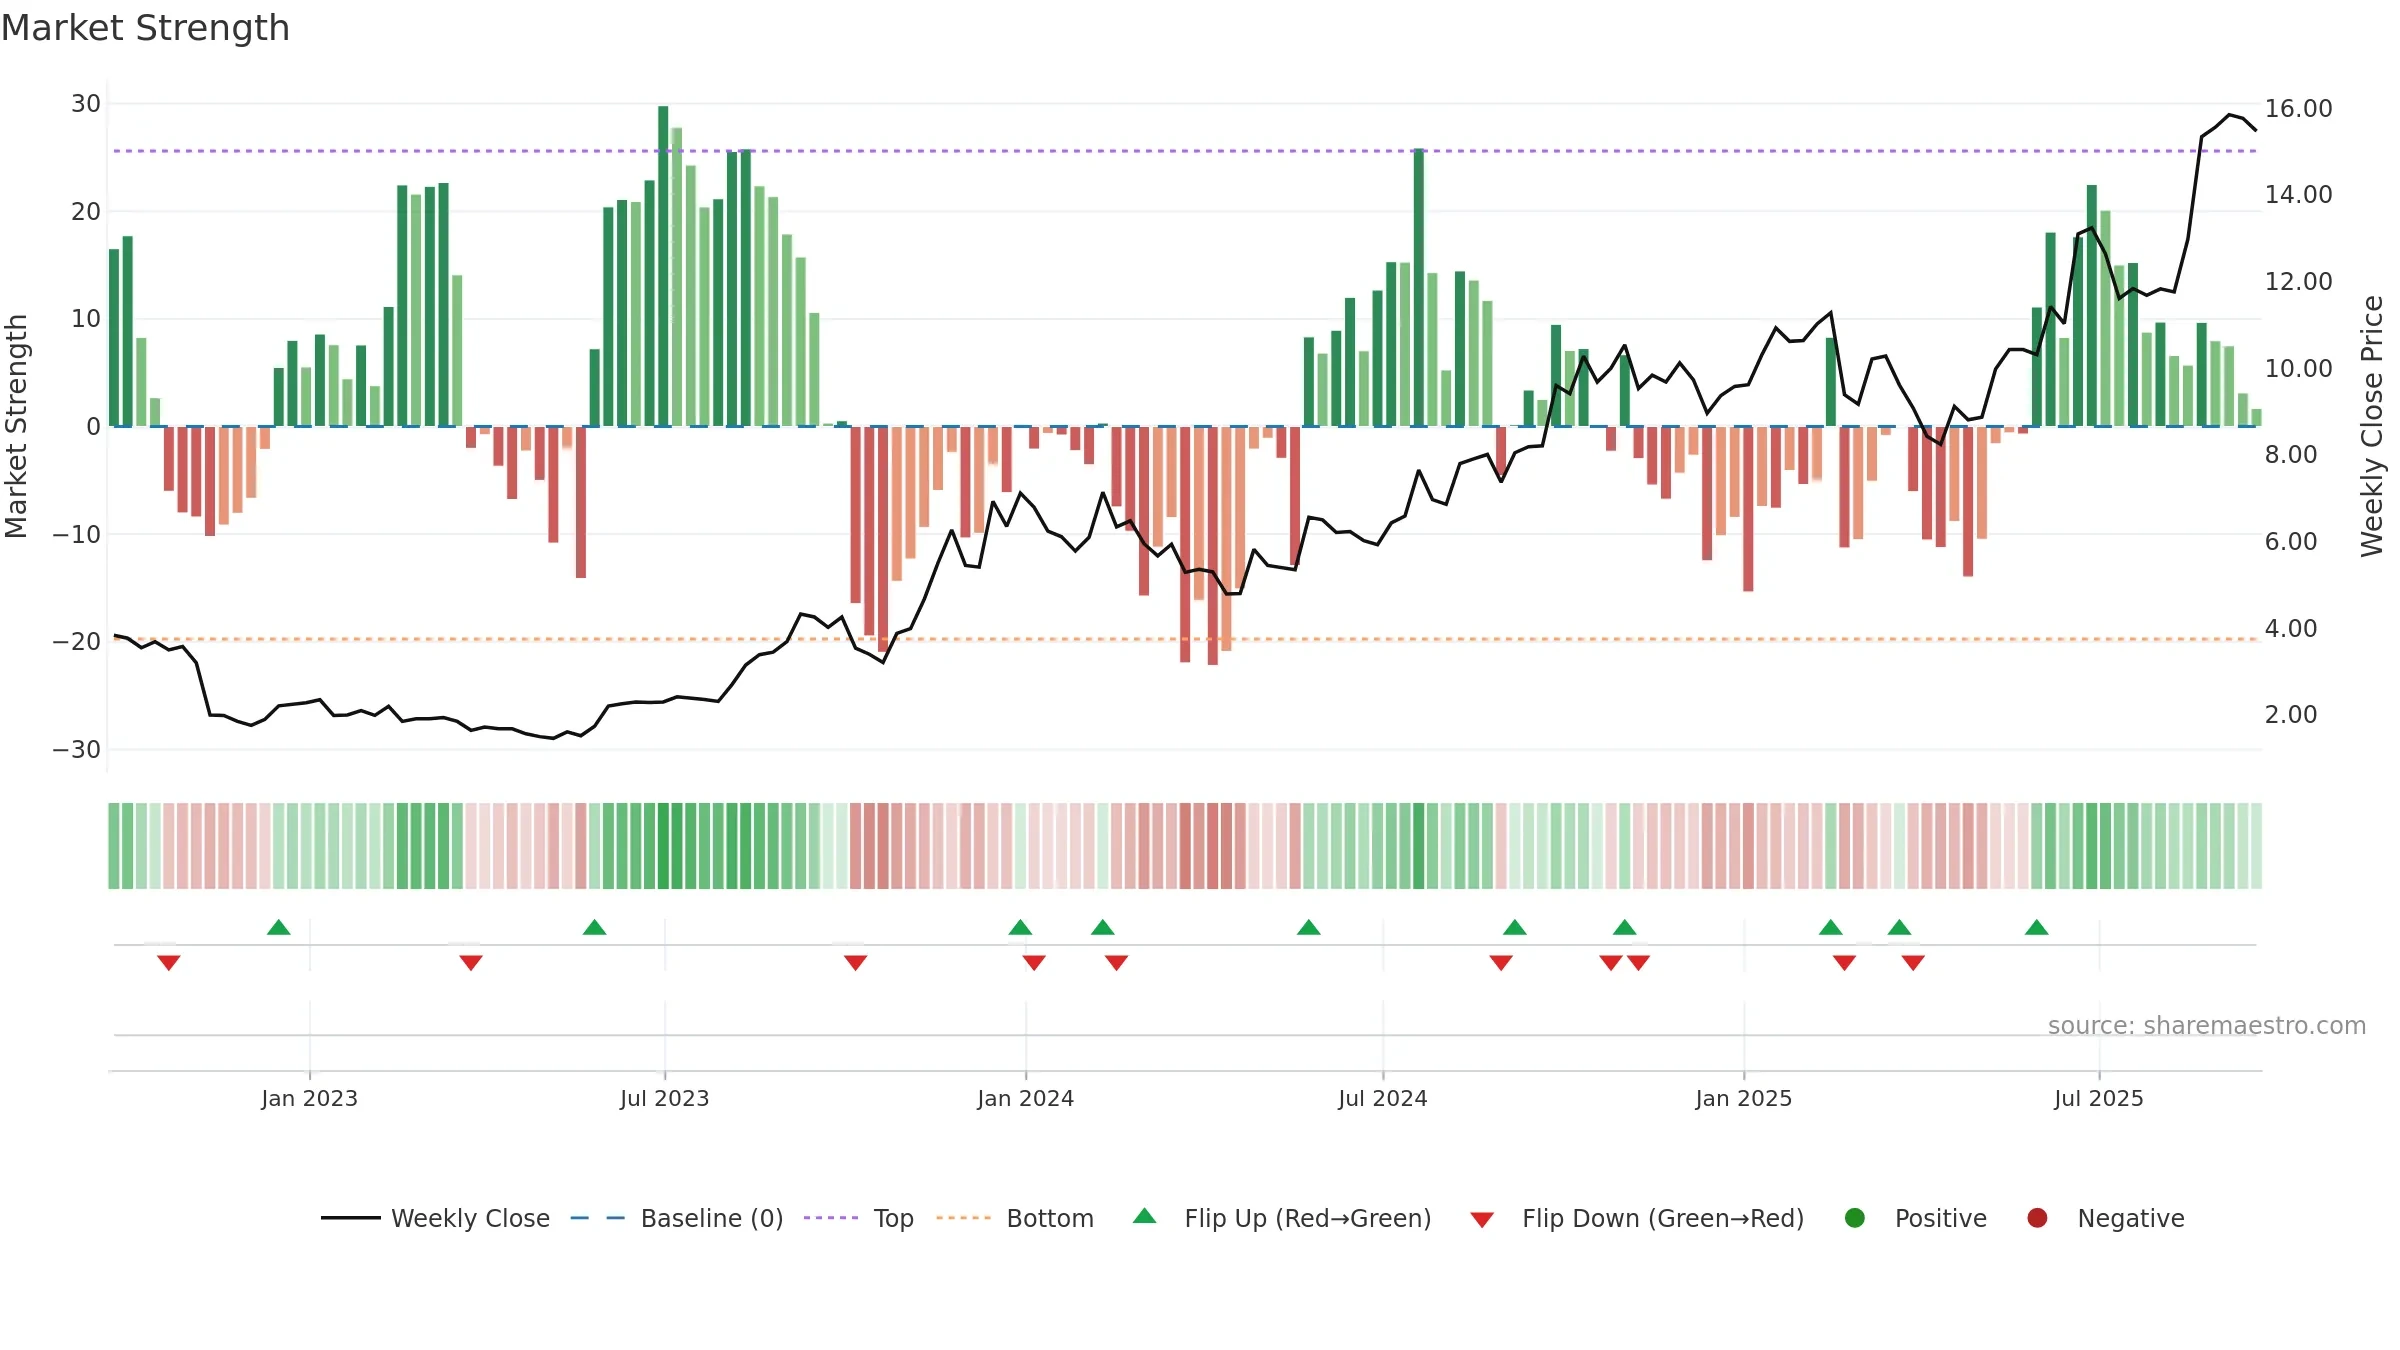Toggle the Flip Up (Red→Green) legend entry
Viewport: 2400px width, 1350px height.
(1282, 1218)
